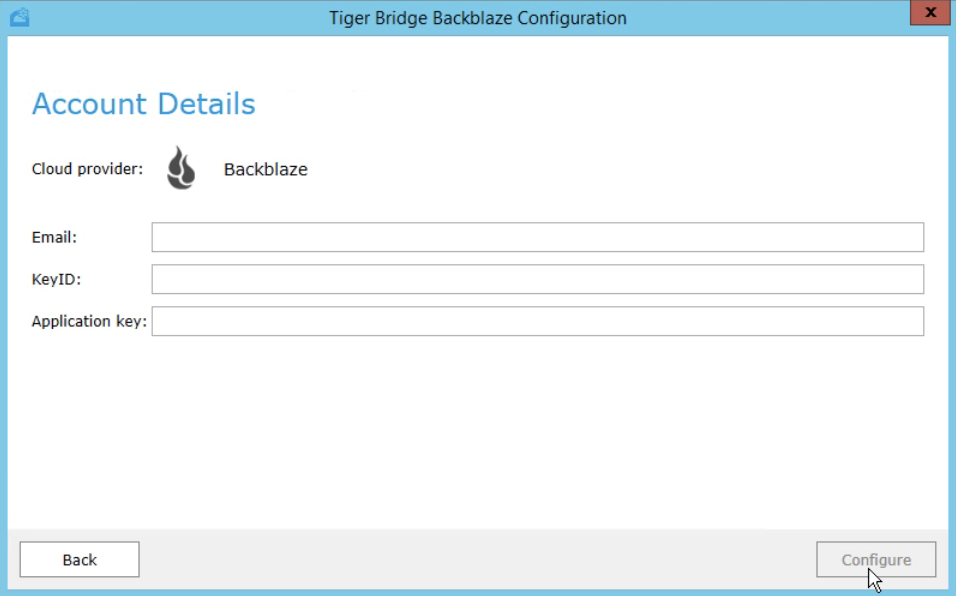Close the Tiger Bridge Backblaze Configuration window
Image resolution: width=956 pixels, height=596 pixels.
pyautogui.click(x=930, y=13)
